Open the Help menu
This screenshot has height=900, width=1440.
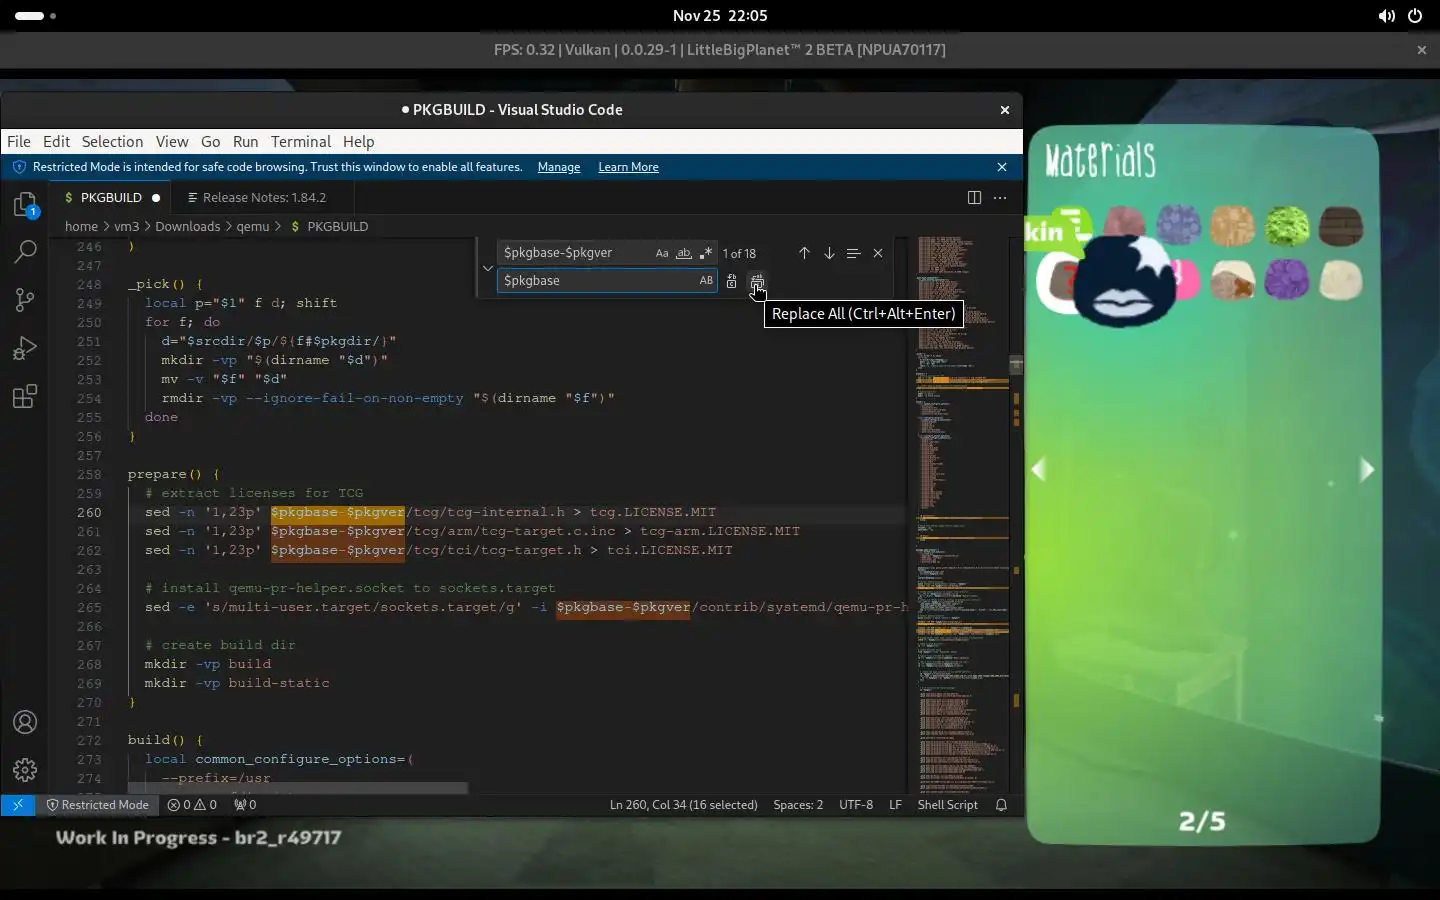[x=358, y=142]
